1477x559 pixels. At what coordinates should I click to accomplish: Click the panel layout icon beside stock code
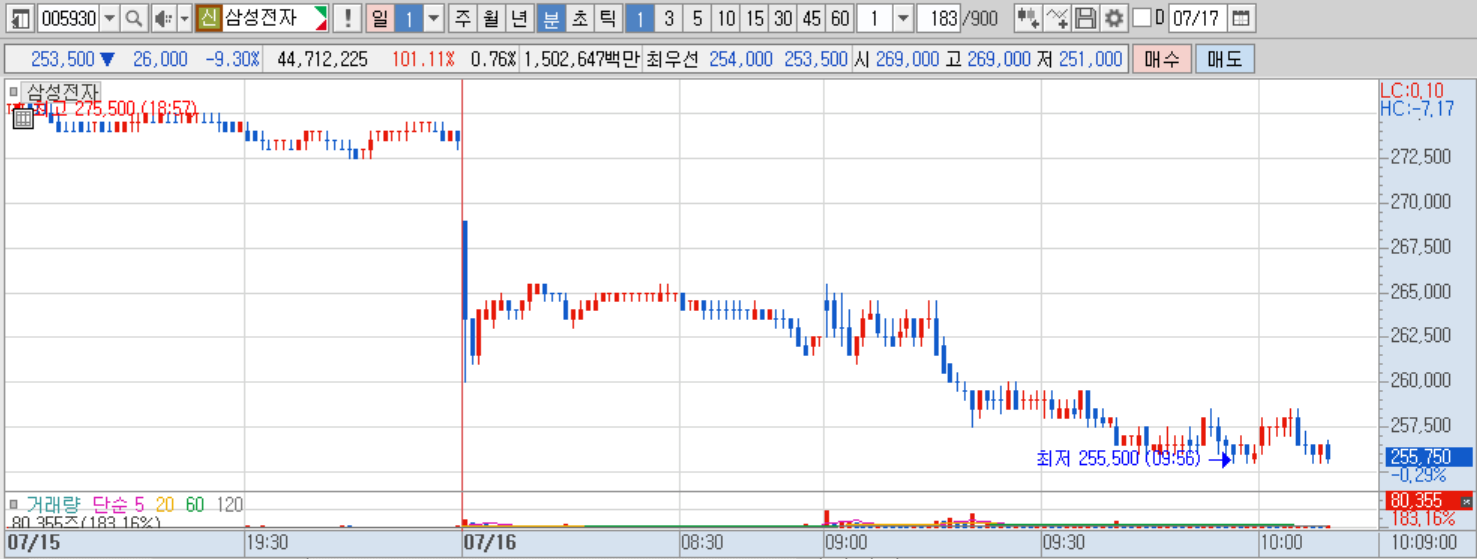point(20,18)
